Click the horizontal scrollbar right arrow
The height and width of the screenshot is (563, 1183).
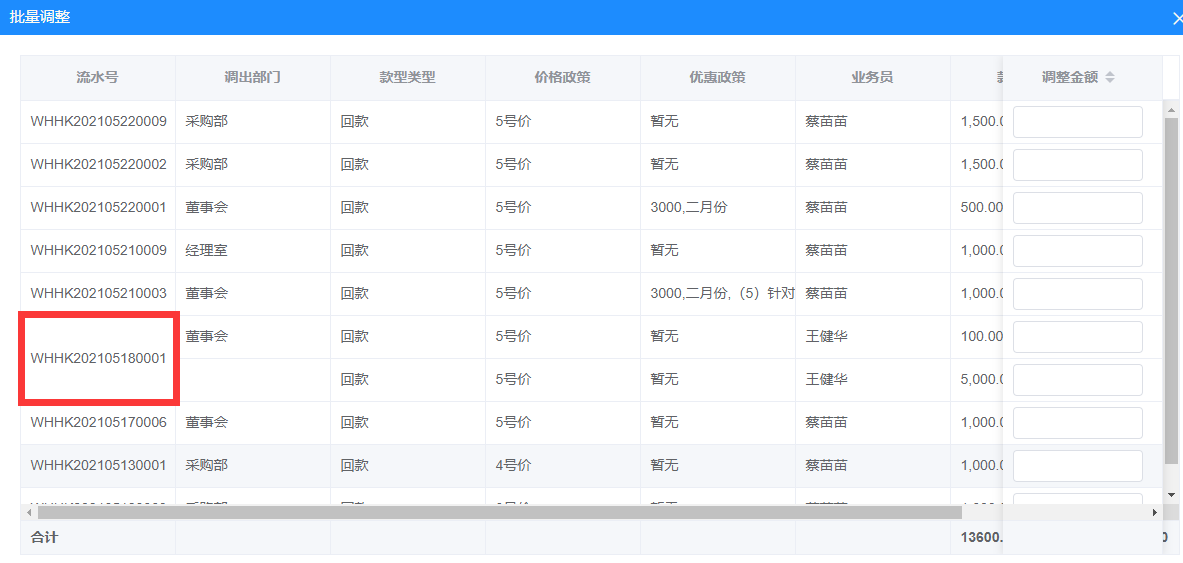click(x=1155, y=512)
